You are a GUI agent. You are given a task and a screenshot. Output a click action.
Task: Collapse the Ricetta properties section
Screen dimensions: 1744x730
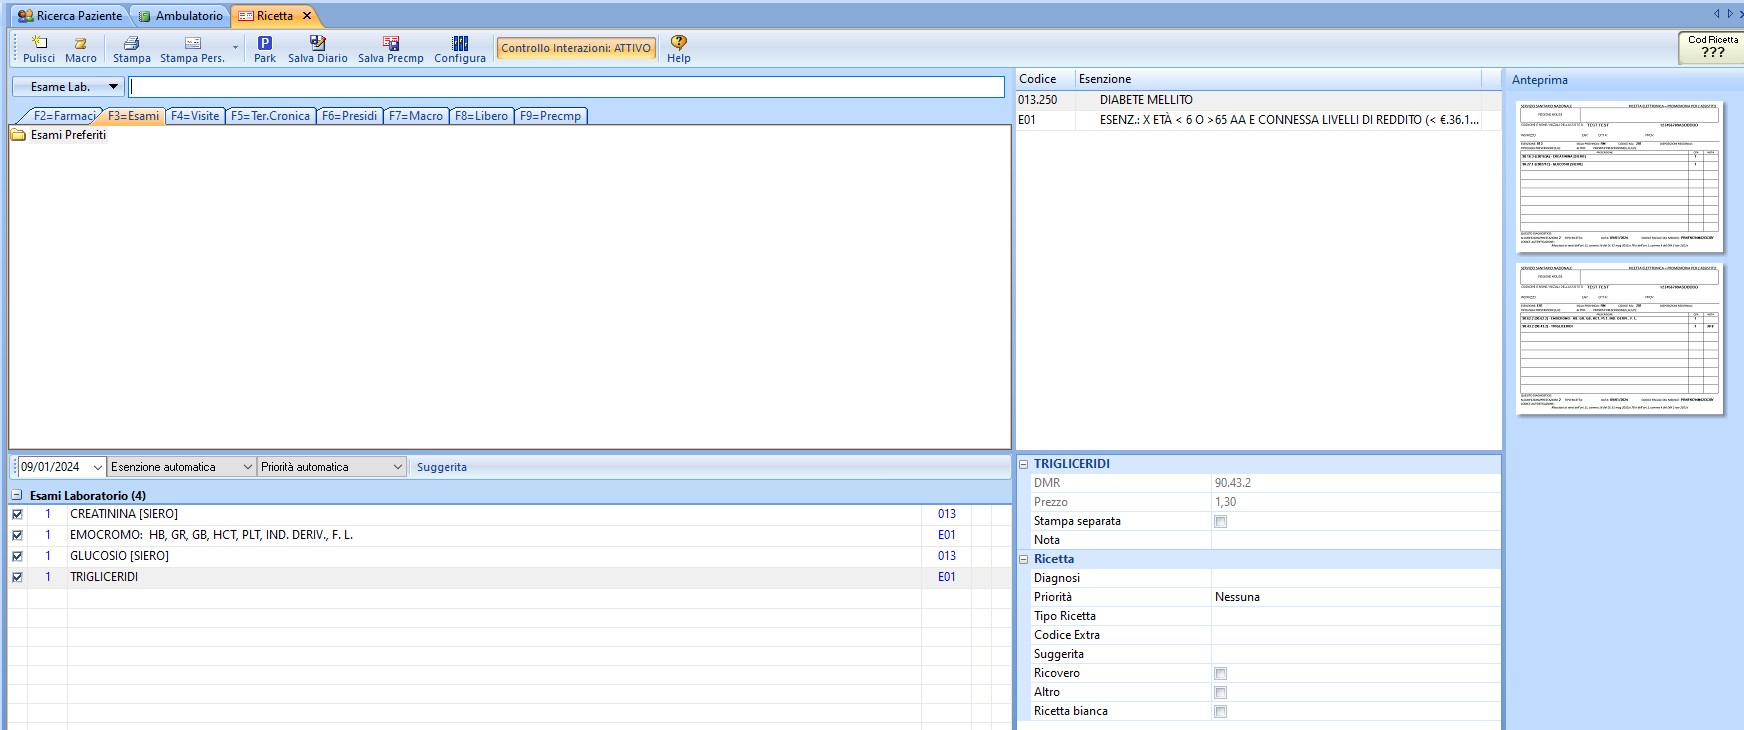(x=1023, y=559)
